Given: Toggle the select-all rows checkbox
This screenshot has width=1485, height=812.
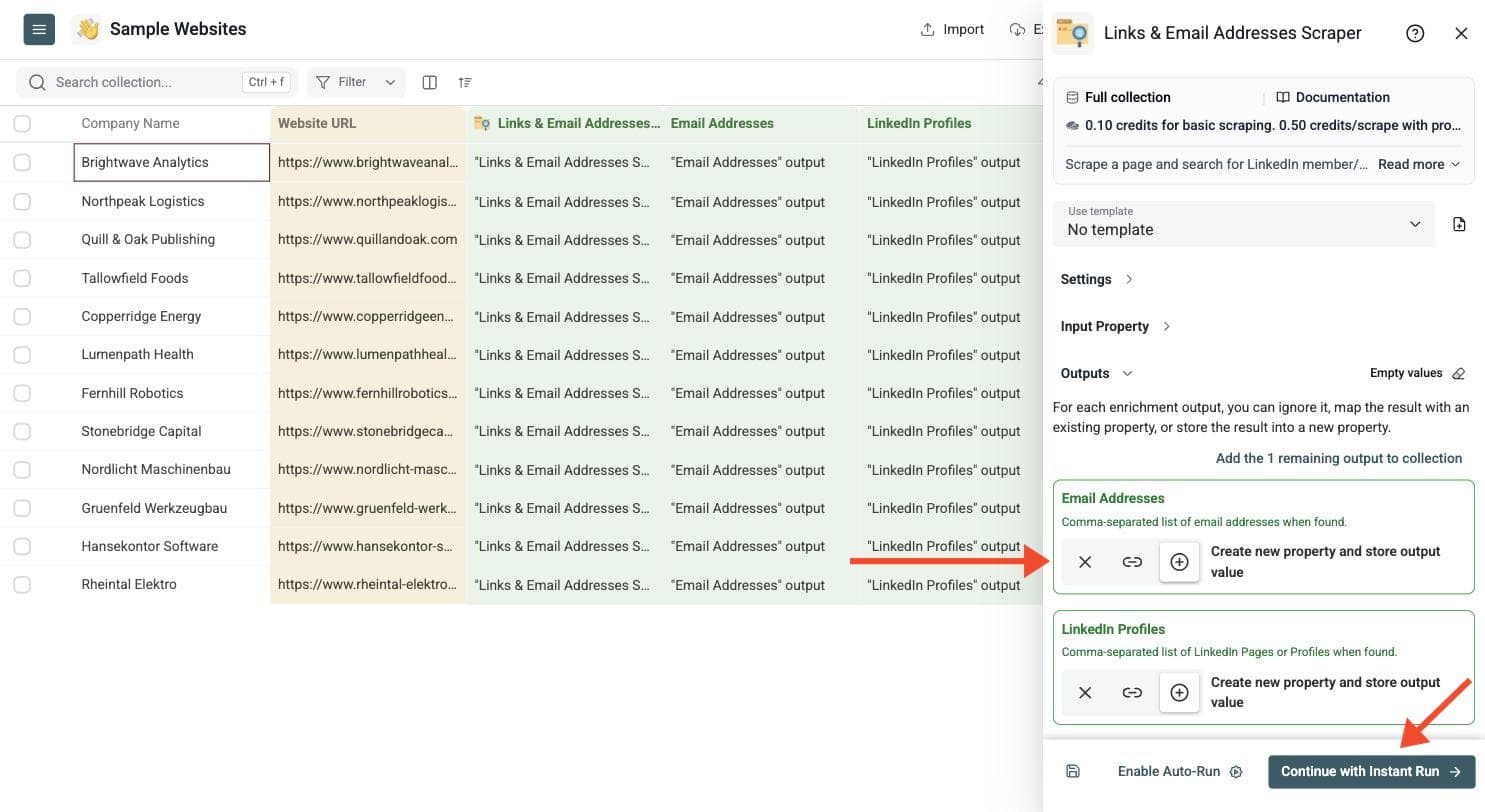Looking at the screenshot, I should pyautogui.click(x=22, y=123).
